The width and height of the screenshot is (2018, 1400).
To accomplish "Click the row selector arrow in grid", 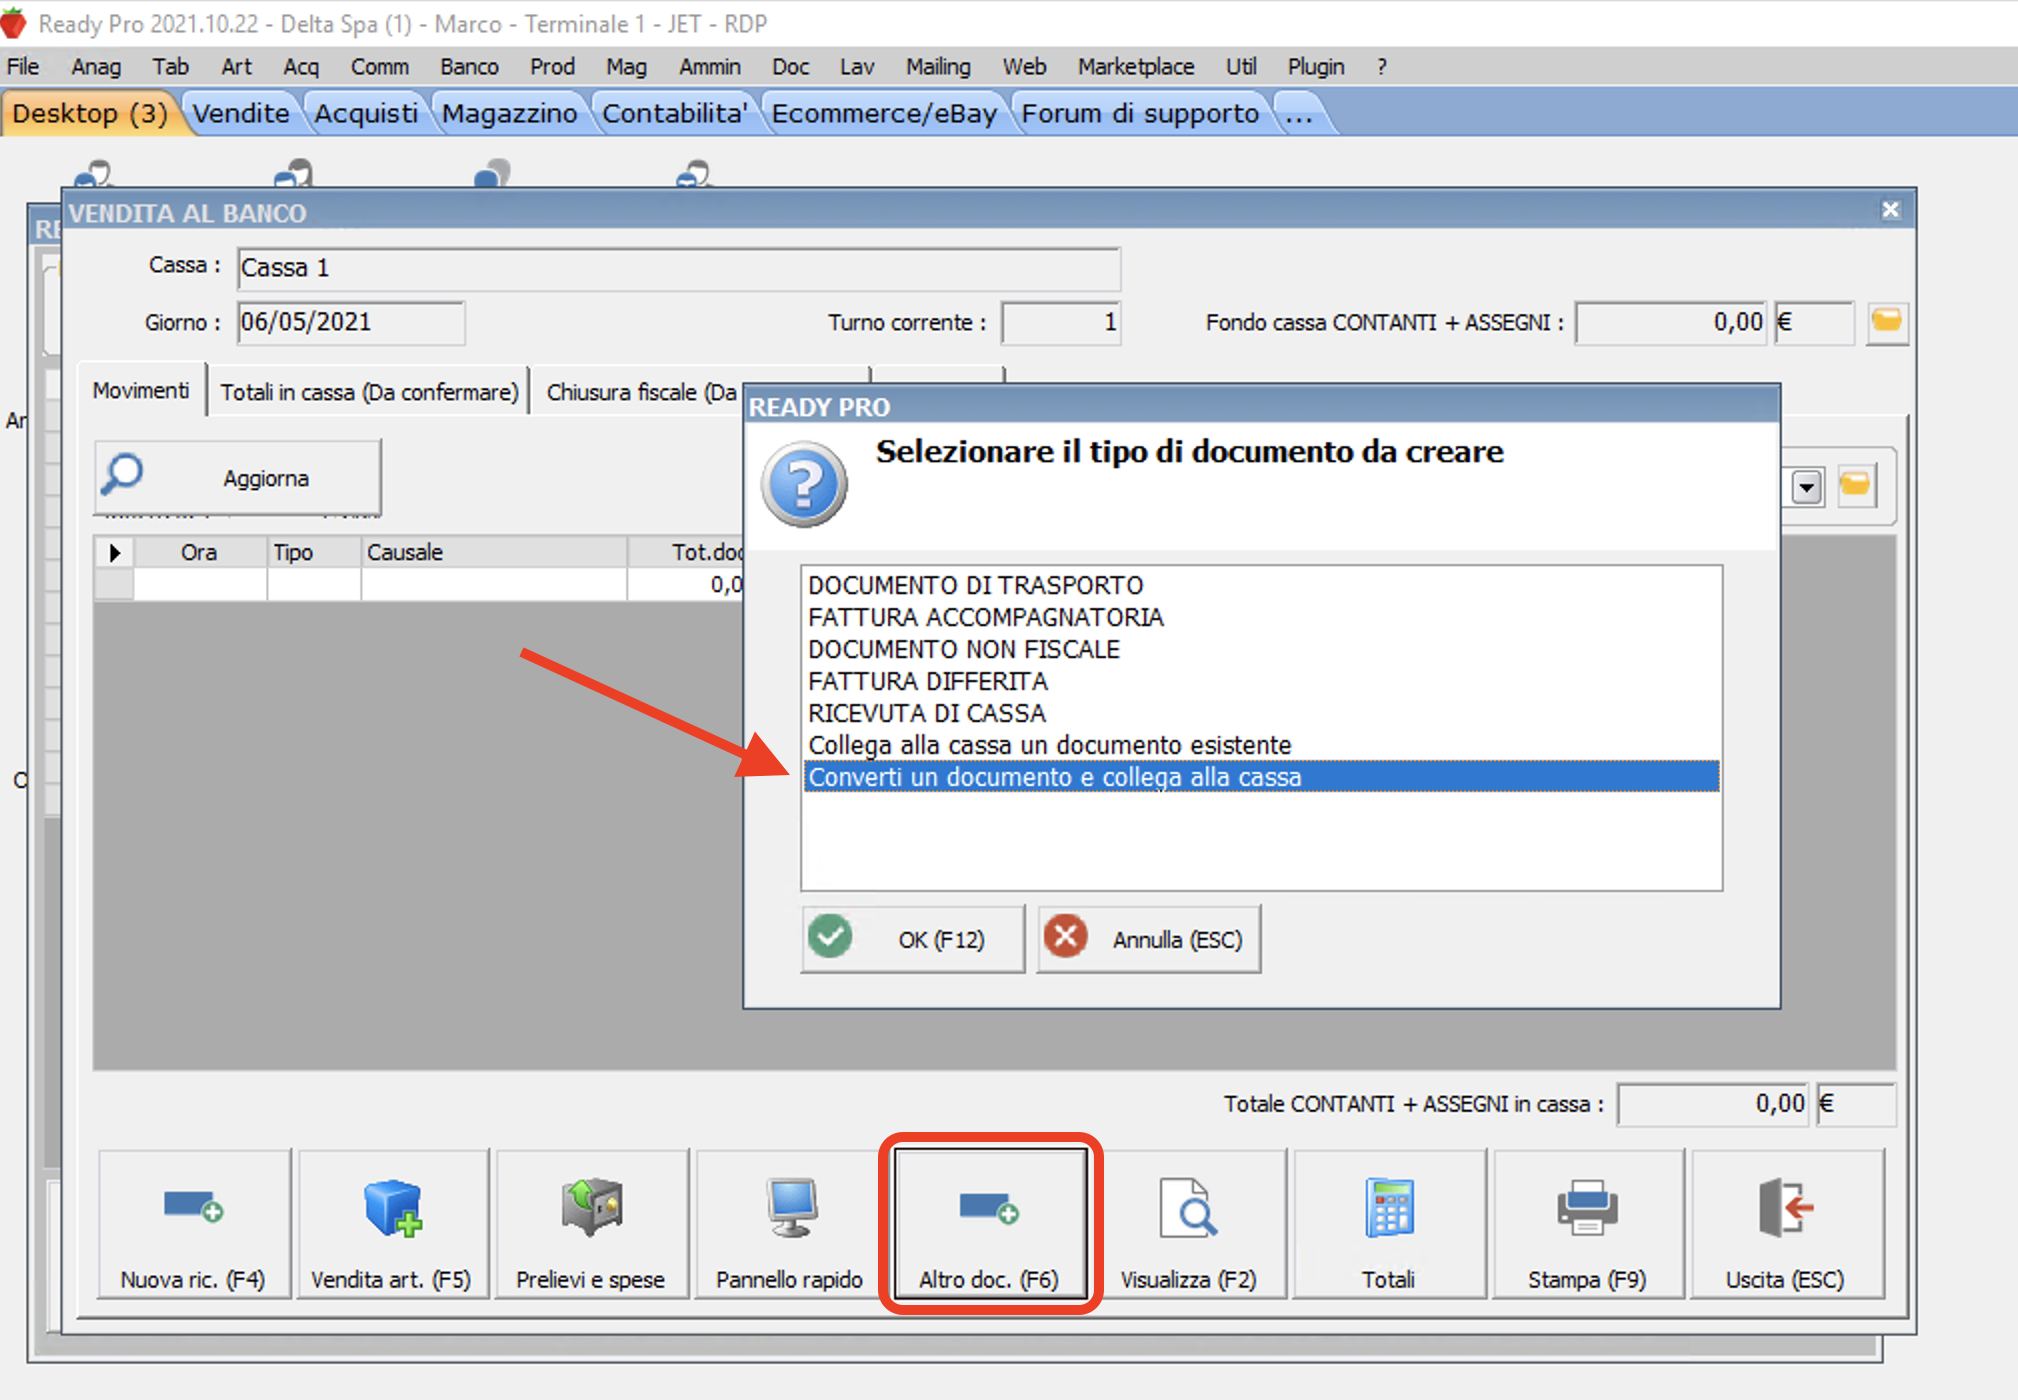I will click(x=114, y=552).
